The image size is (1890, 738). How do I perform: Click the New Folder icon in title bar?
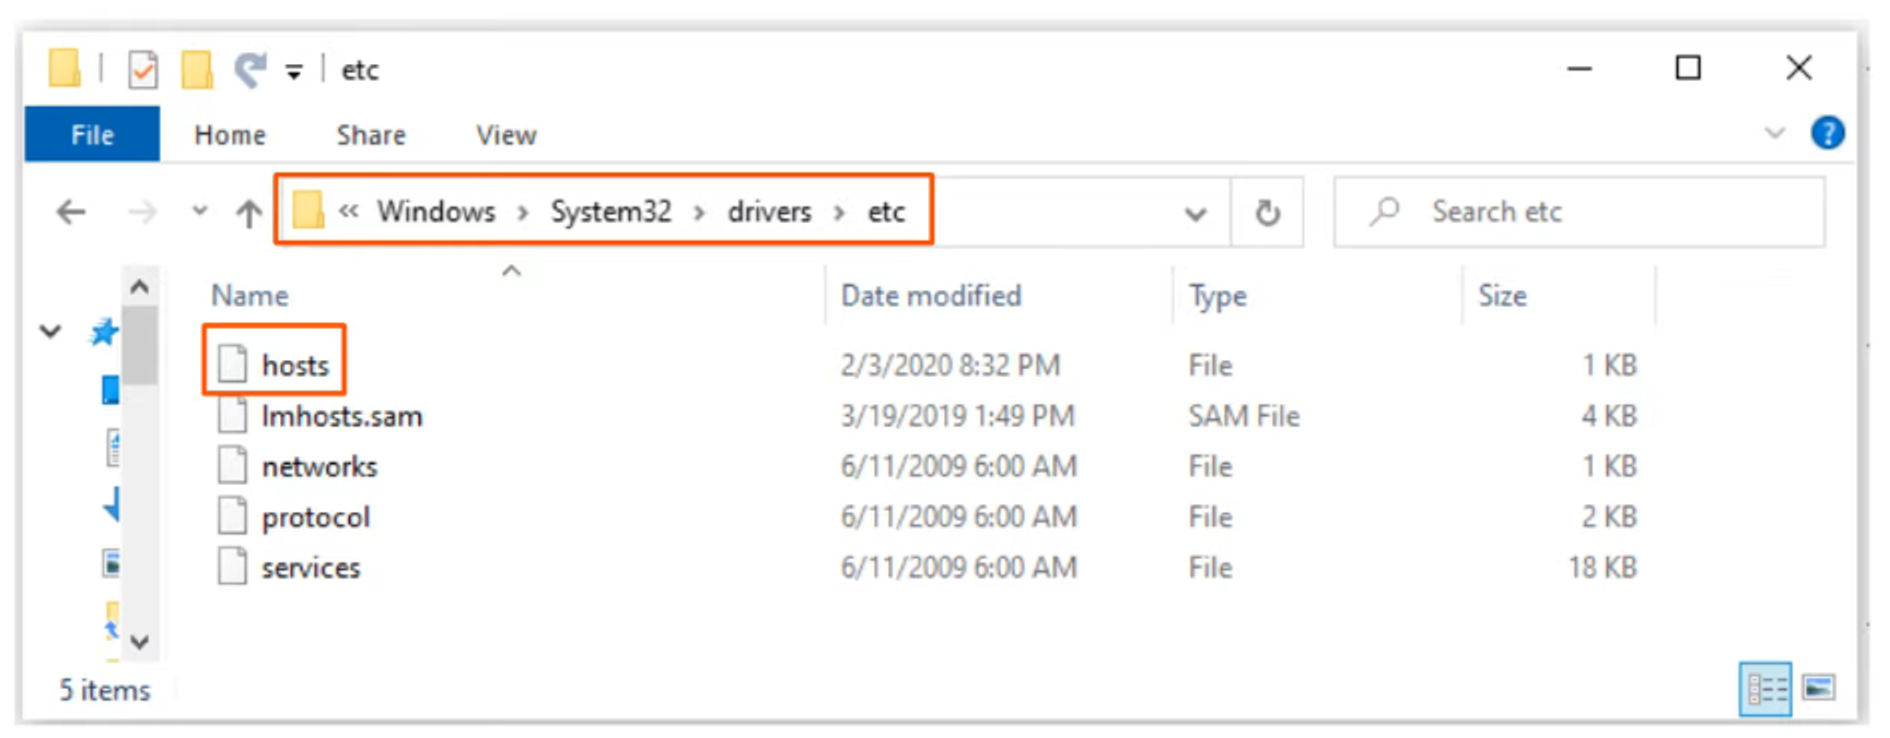[x=197, y=70]
